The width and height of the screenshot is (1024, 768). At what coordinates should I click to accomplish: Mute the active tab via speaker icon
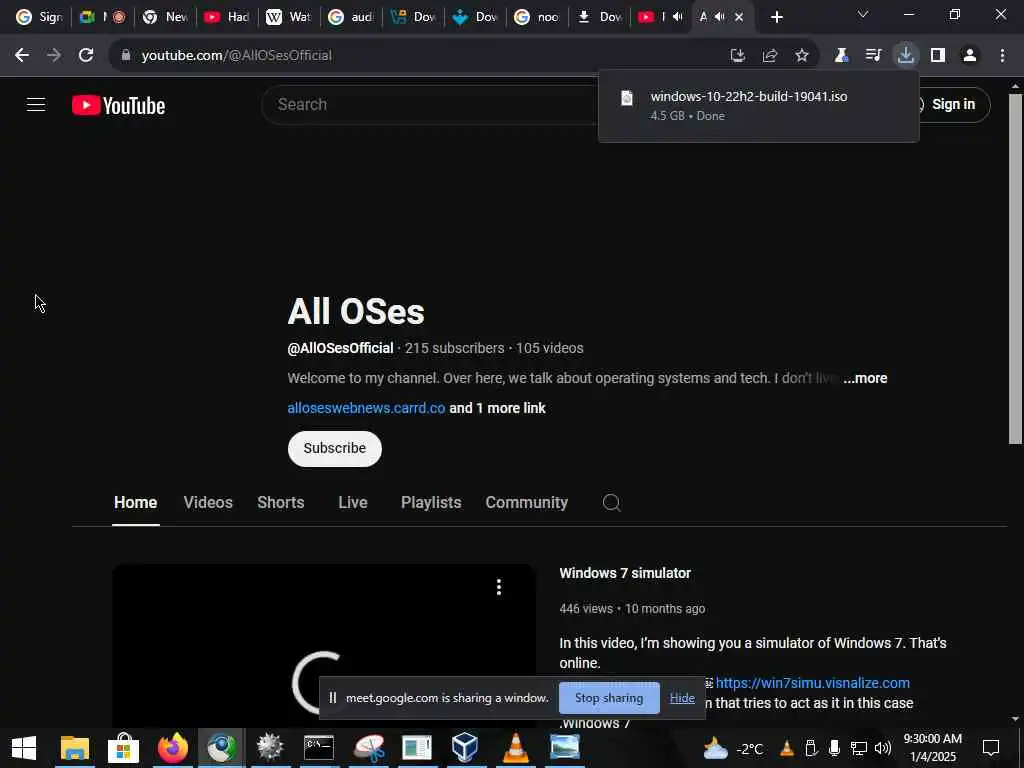coord(720,17)
